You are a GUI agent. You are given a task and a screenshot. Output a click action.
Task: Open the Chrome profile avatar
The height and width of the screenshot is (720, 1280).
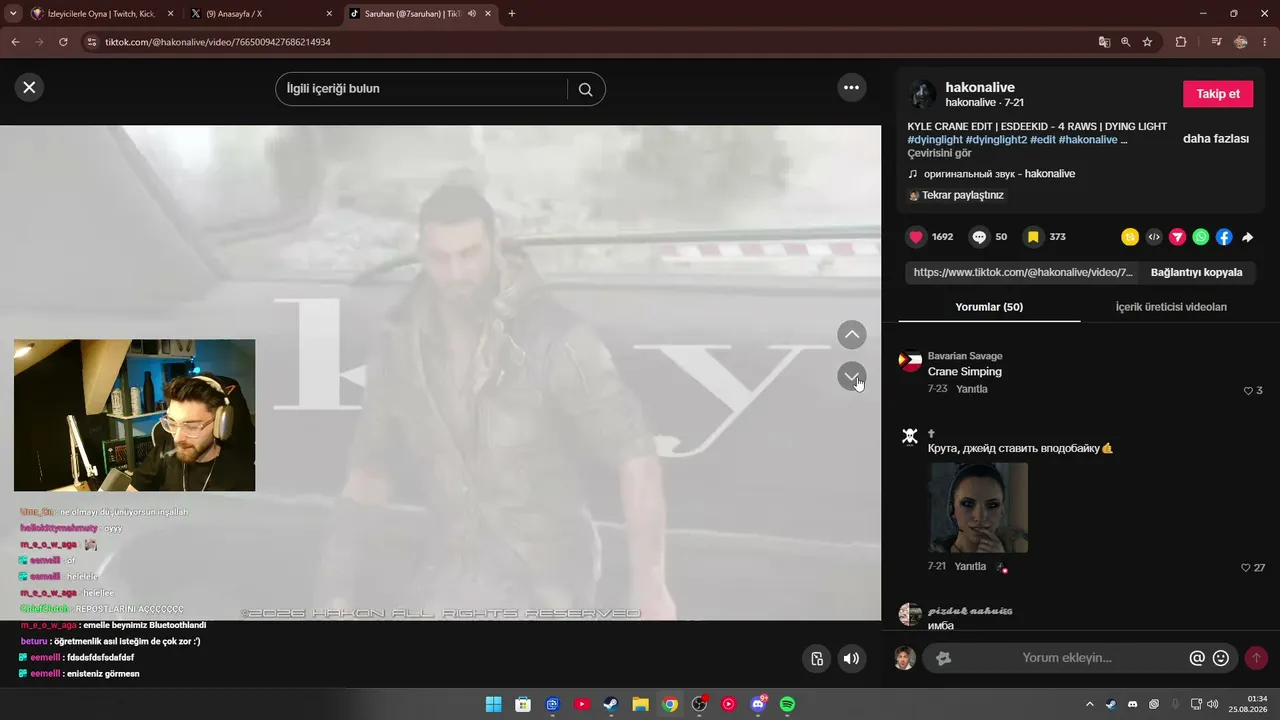click(x=1241, y=42)
